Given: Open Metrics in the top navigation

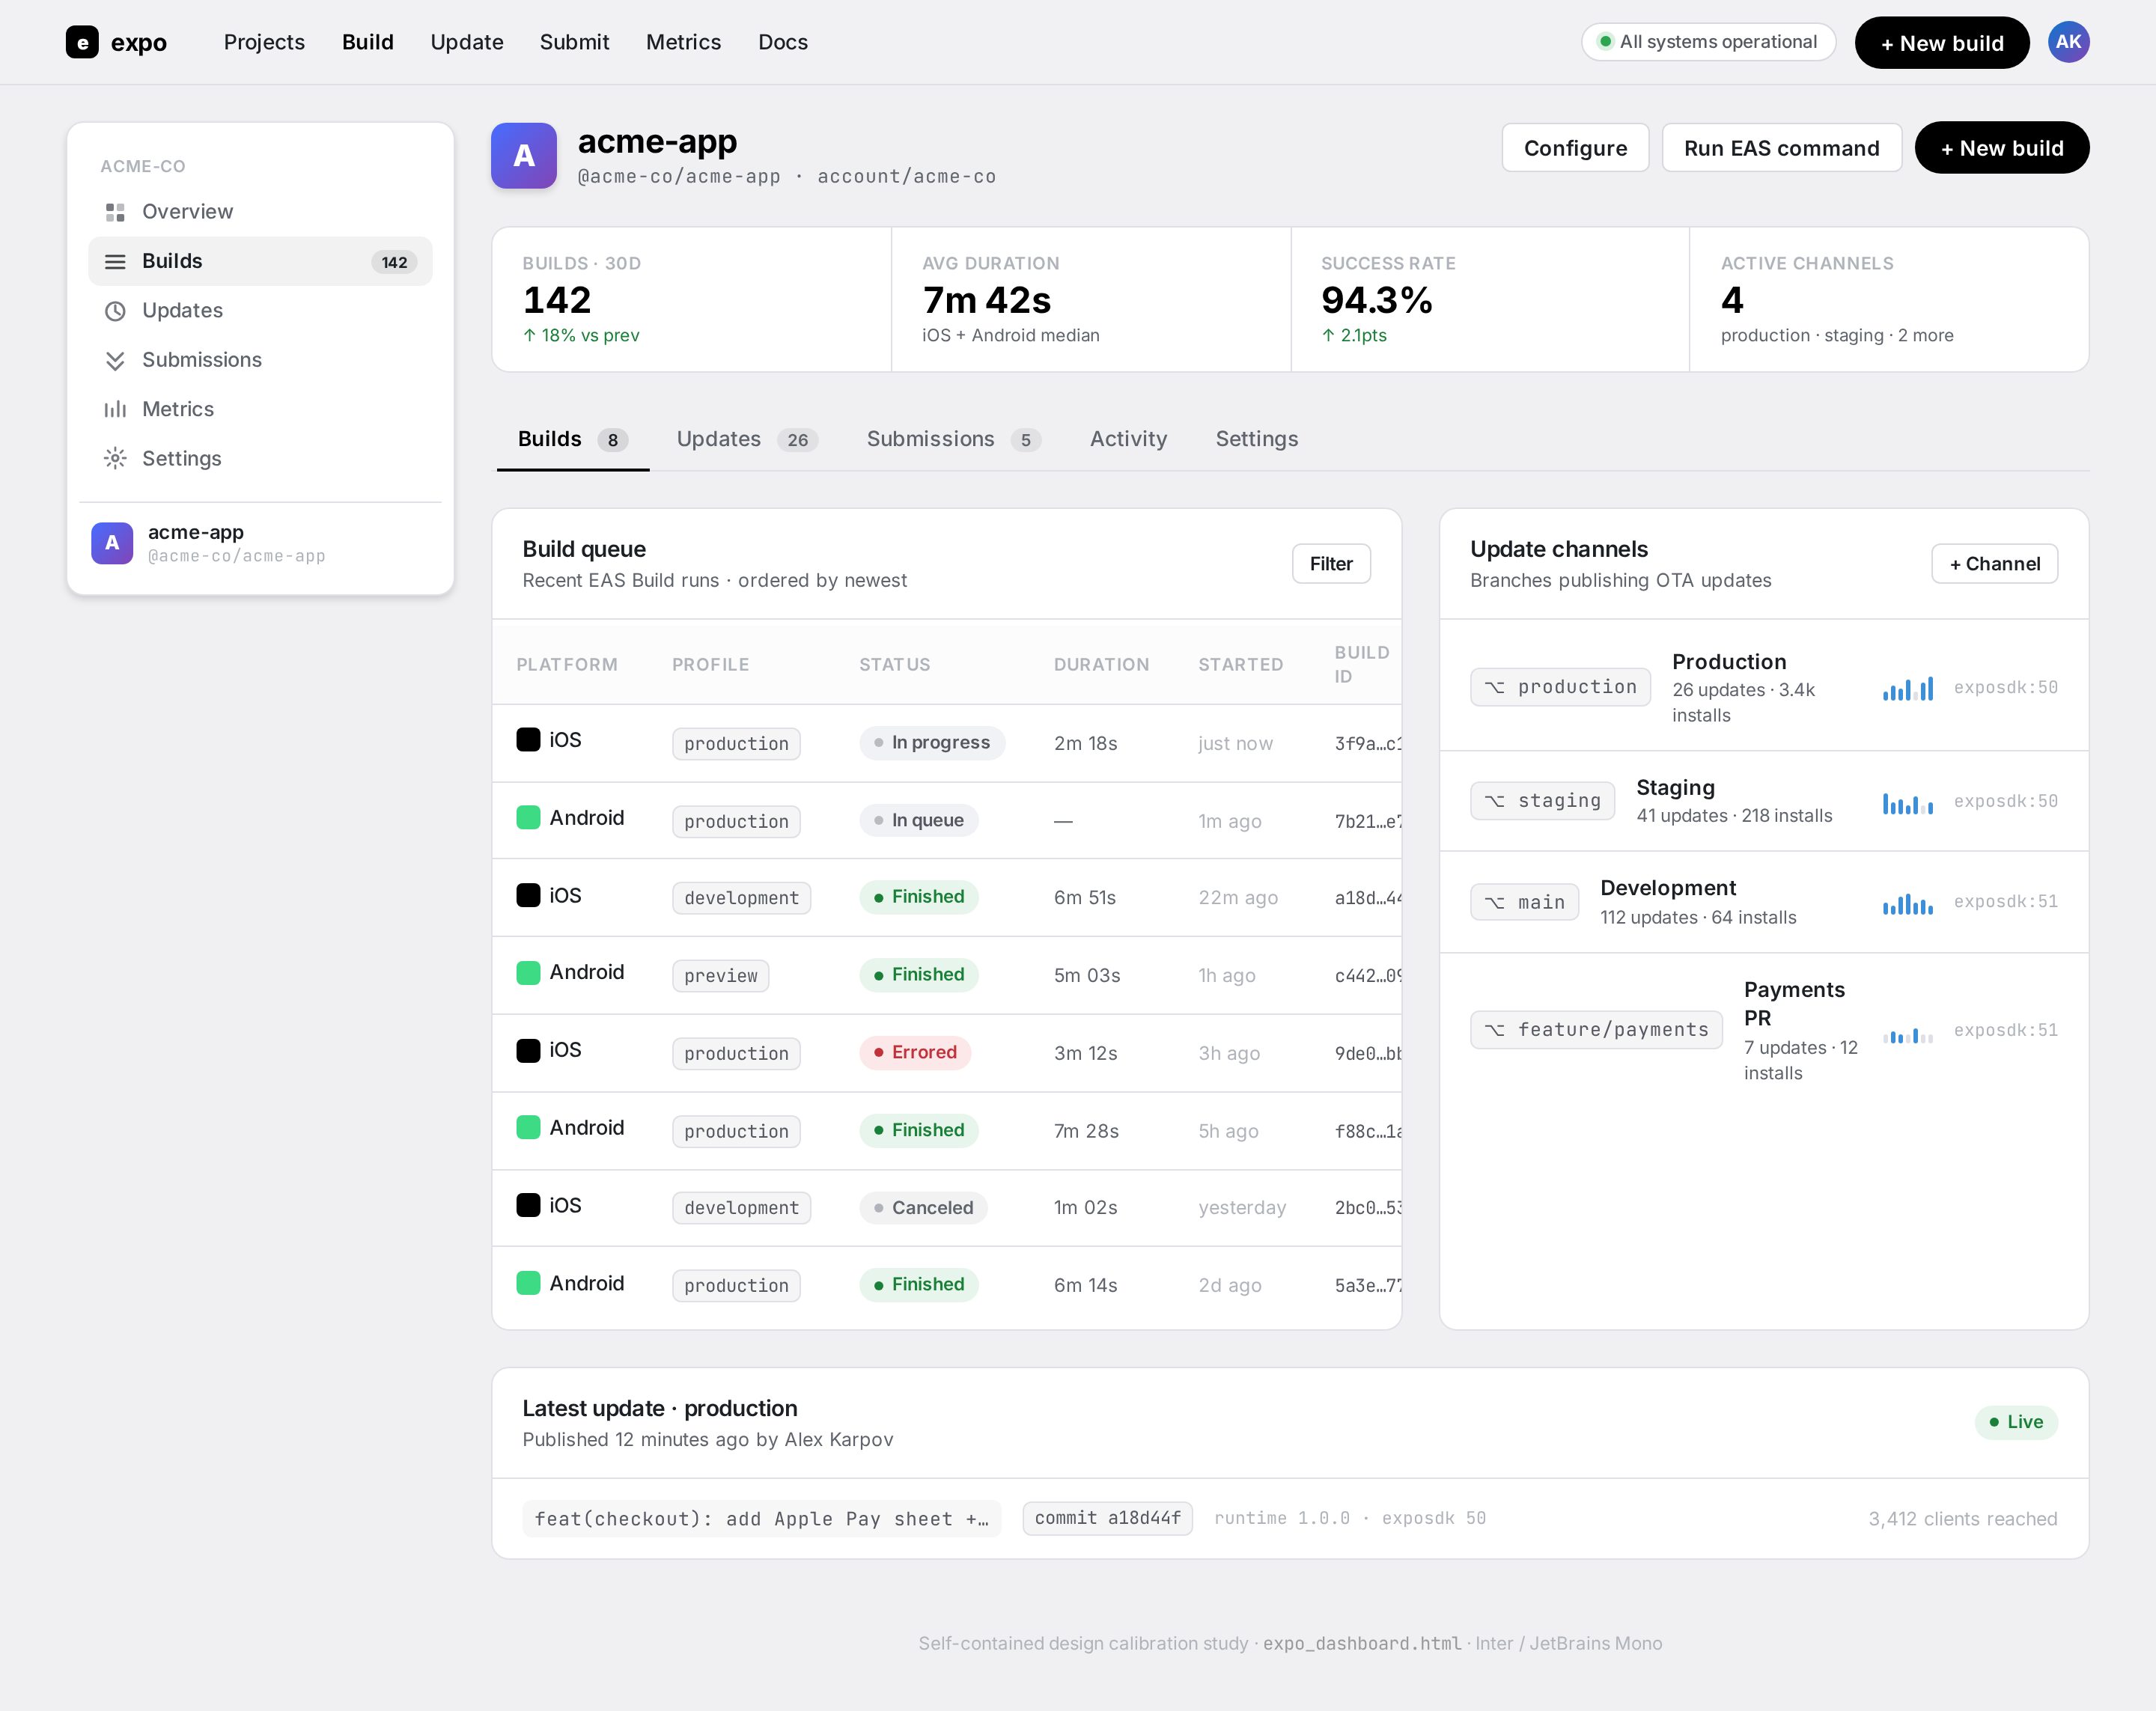Looking at the screenshot, I should (684, 42).
